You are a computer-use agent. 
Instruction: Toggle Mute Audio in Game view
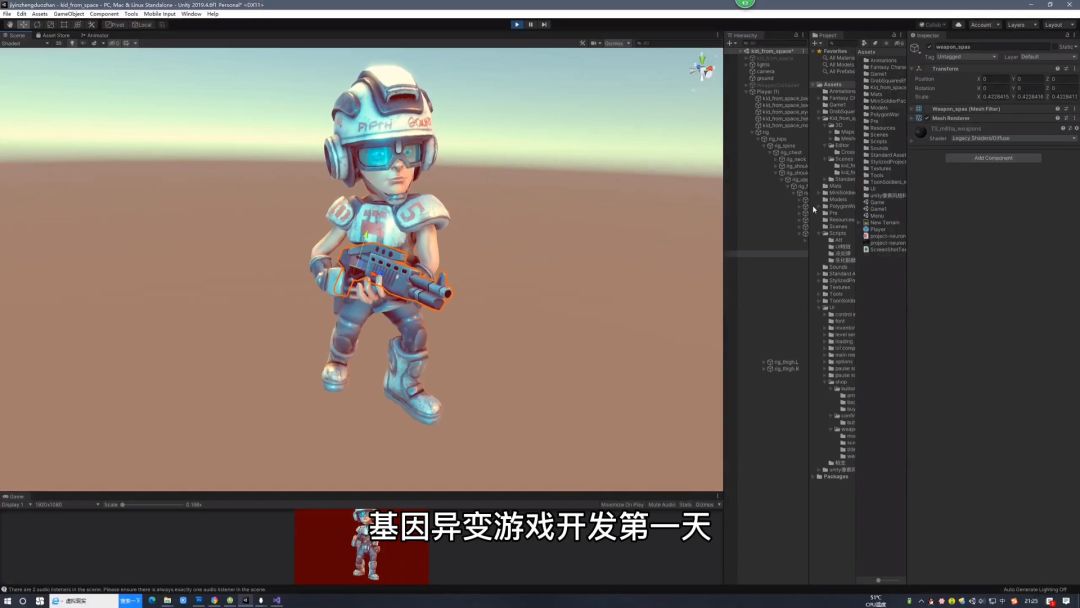pos(661,504)
